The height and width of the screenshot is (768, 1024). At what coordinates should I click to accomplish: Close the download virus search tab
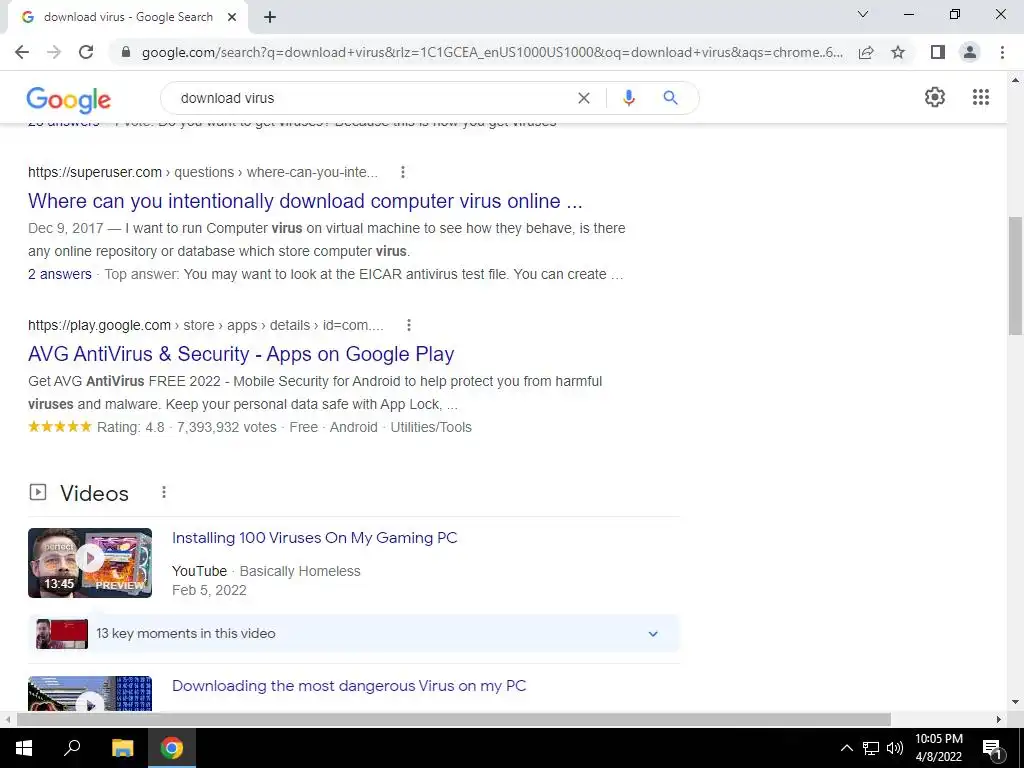click(x=232, y=18)
